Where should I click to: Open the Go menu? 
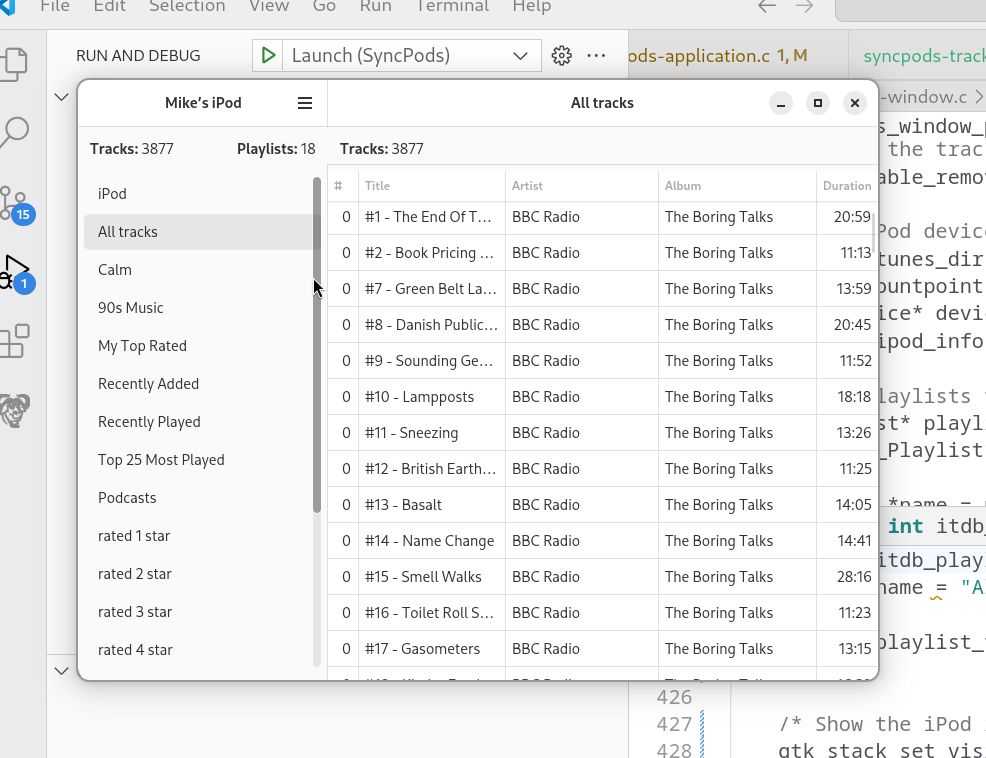tap(324, 6)
